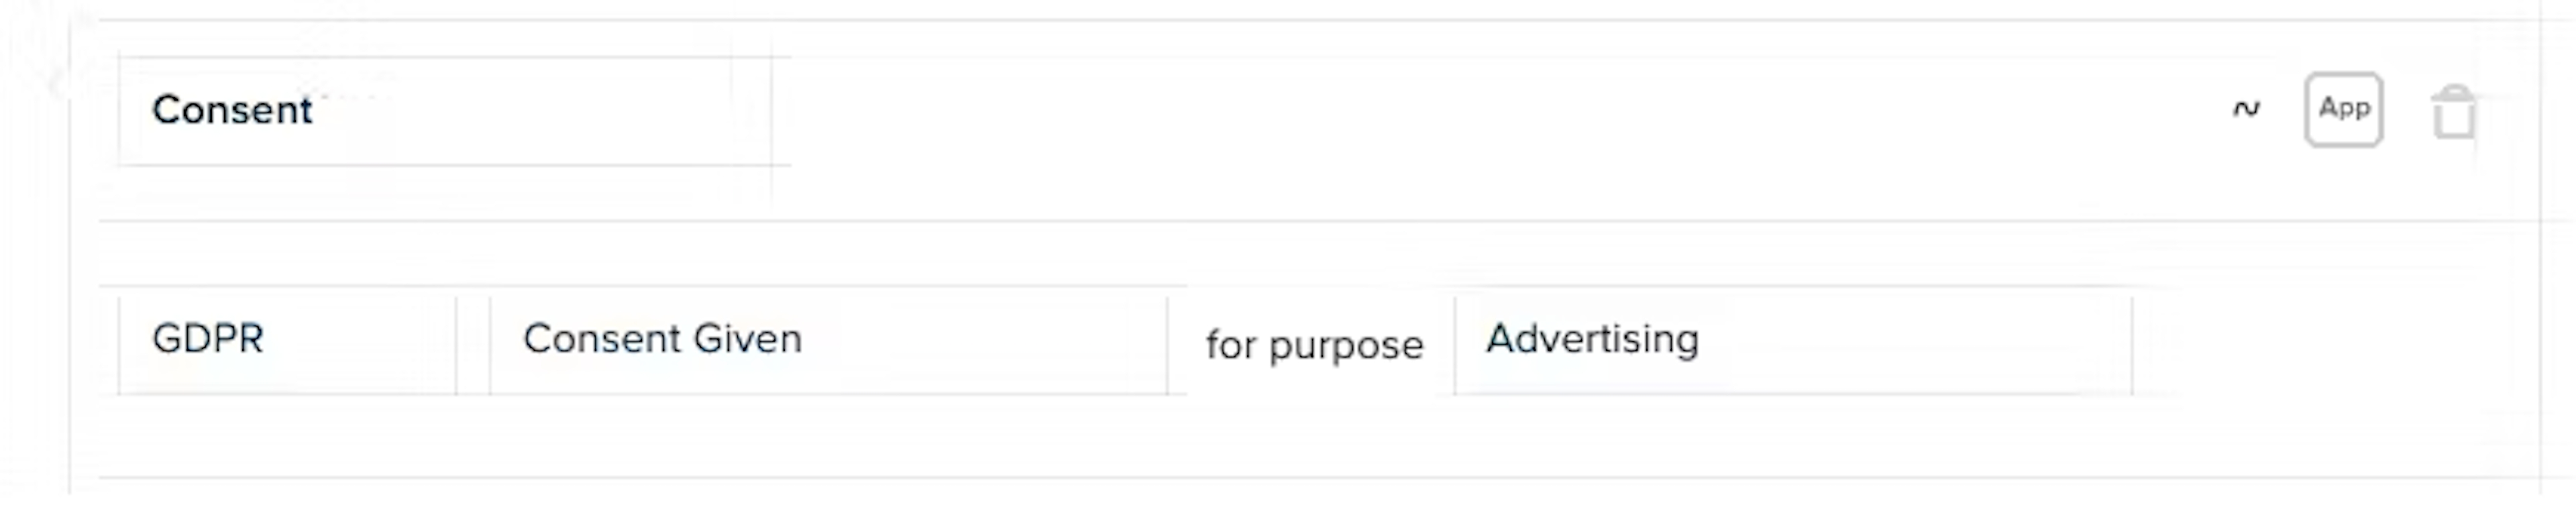Change the regulation from GDPR
The height and width of the screenshot is (507, 2576).
[x=286, y=340]
